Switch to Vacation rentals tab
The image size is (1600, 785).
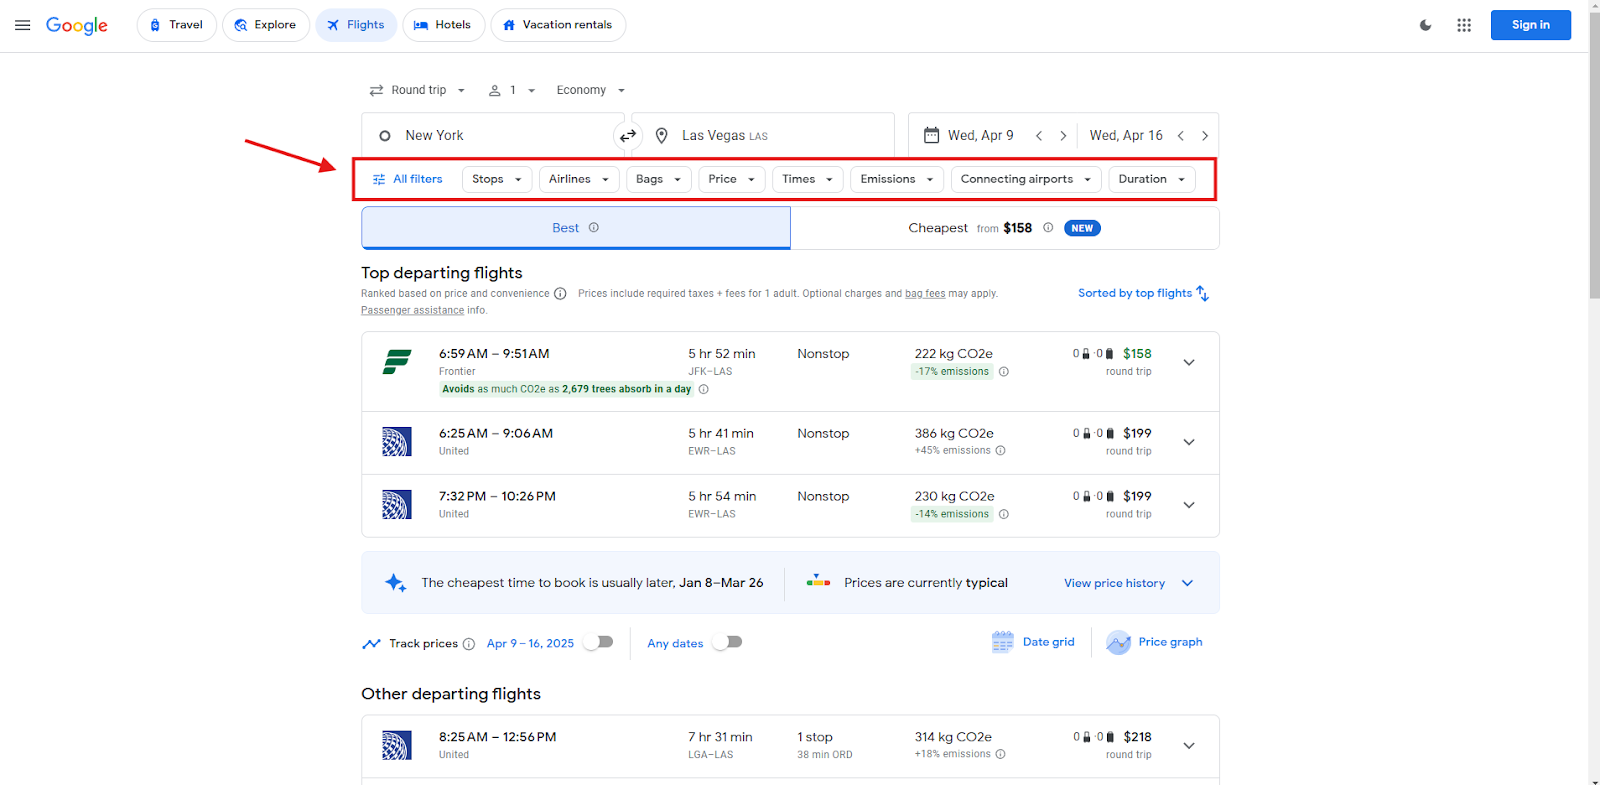click(x=558, y=25)
